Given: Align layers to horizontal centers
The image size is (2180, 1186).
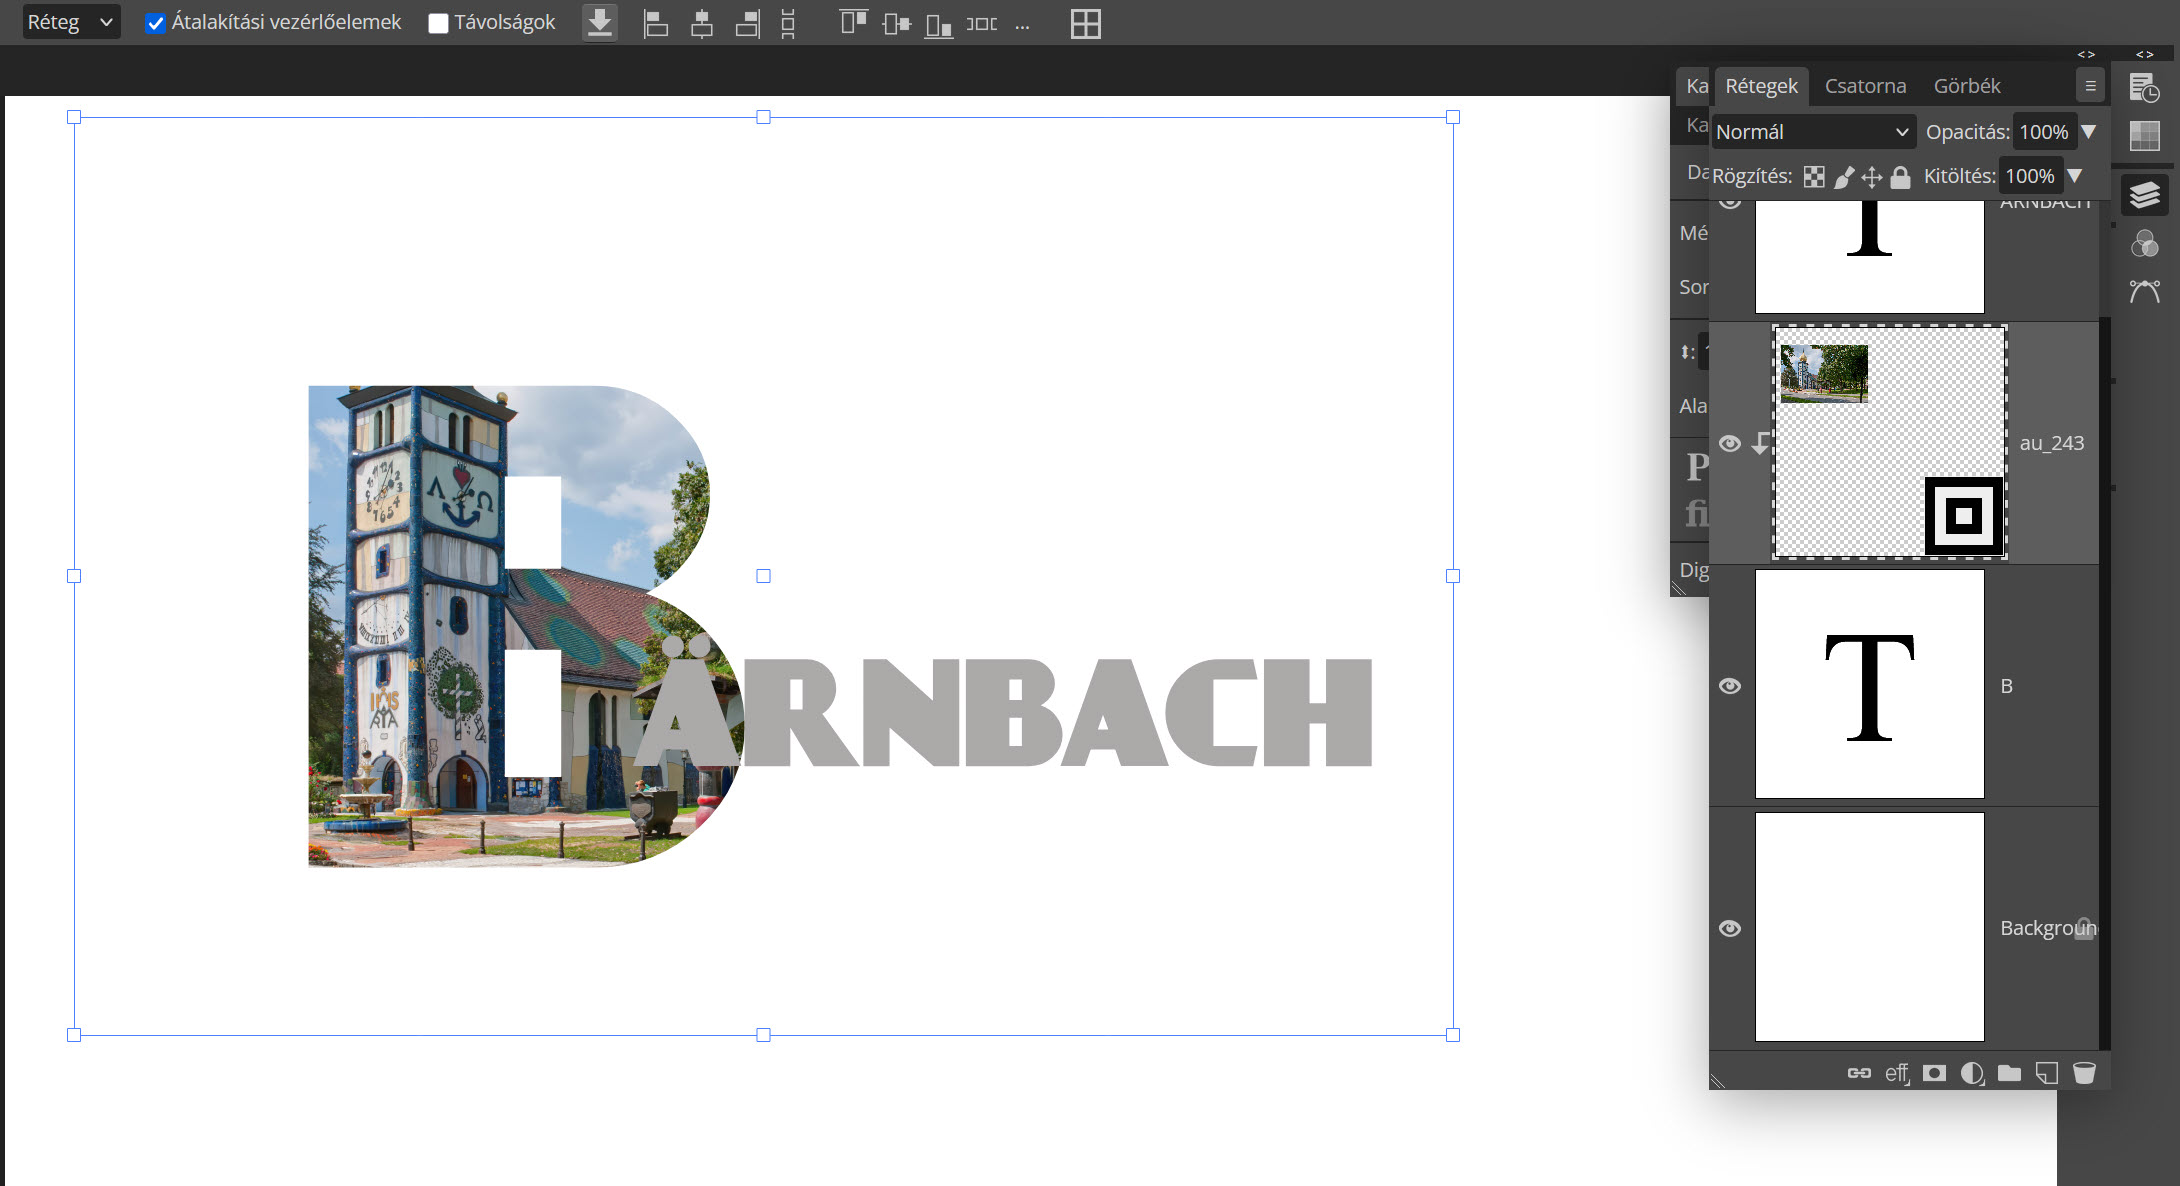Looking at the screenshot, I should (x=702, y=23).
